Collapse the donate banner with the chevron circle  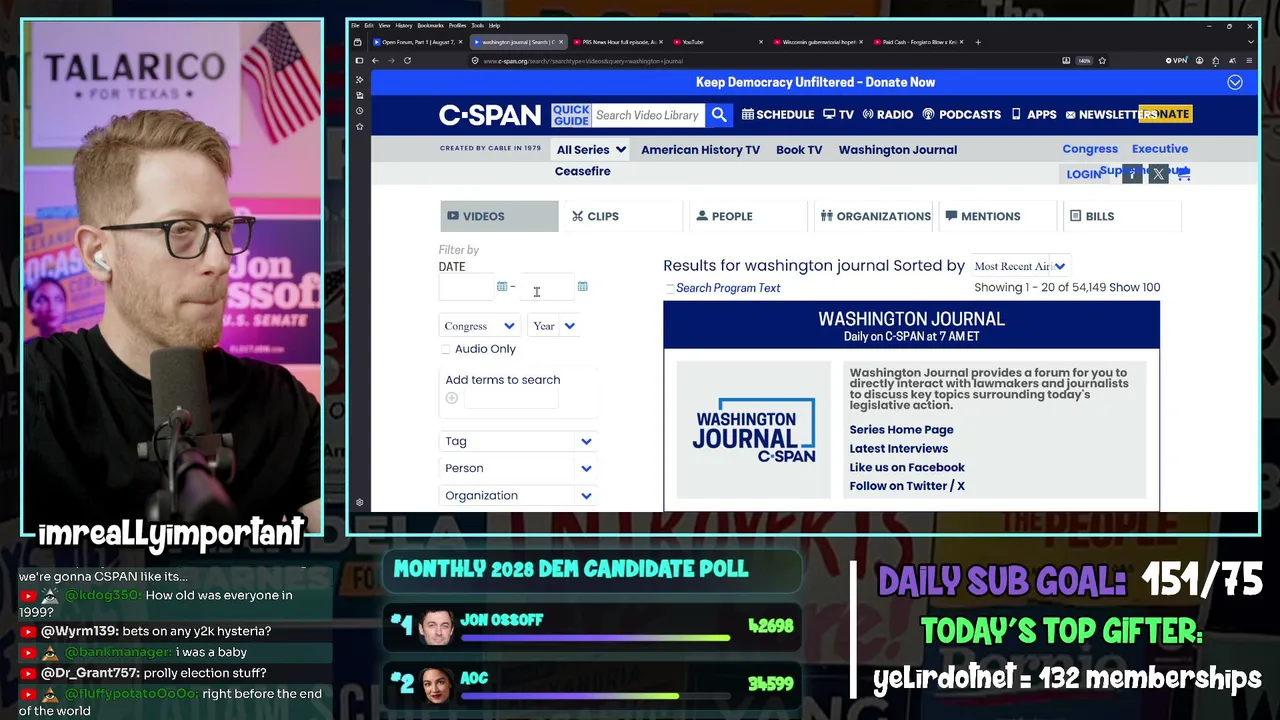[1235, 83]
